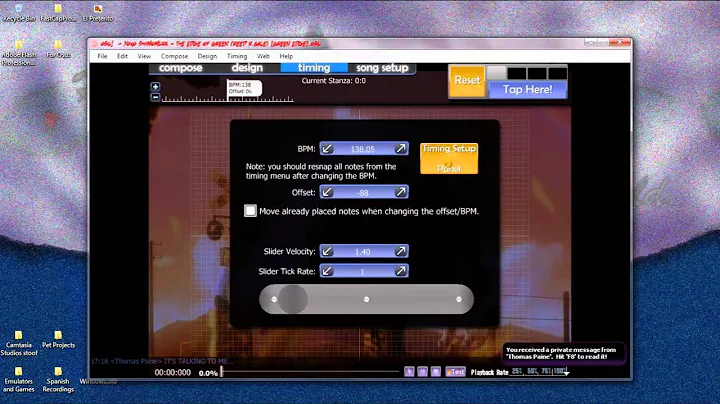Set Playback Rate to 75%
This screenshot has width=720, height=404.
(x=546, y=371)
